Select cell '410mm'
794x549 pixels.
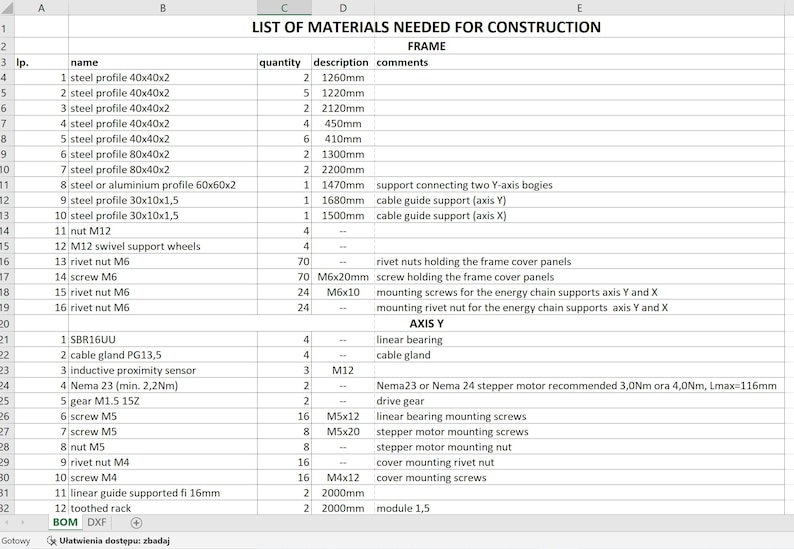[x=343, y=139]
